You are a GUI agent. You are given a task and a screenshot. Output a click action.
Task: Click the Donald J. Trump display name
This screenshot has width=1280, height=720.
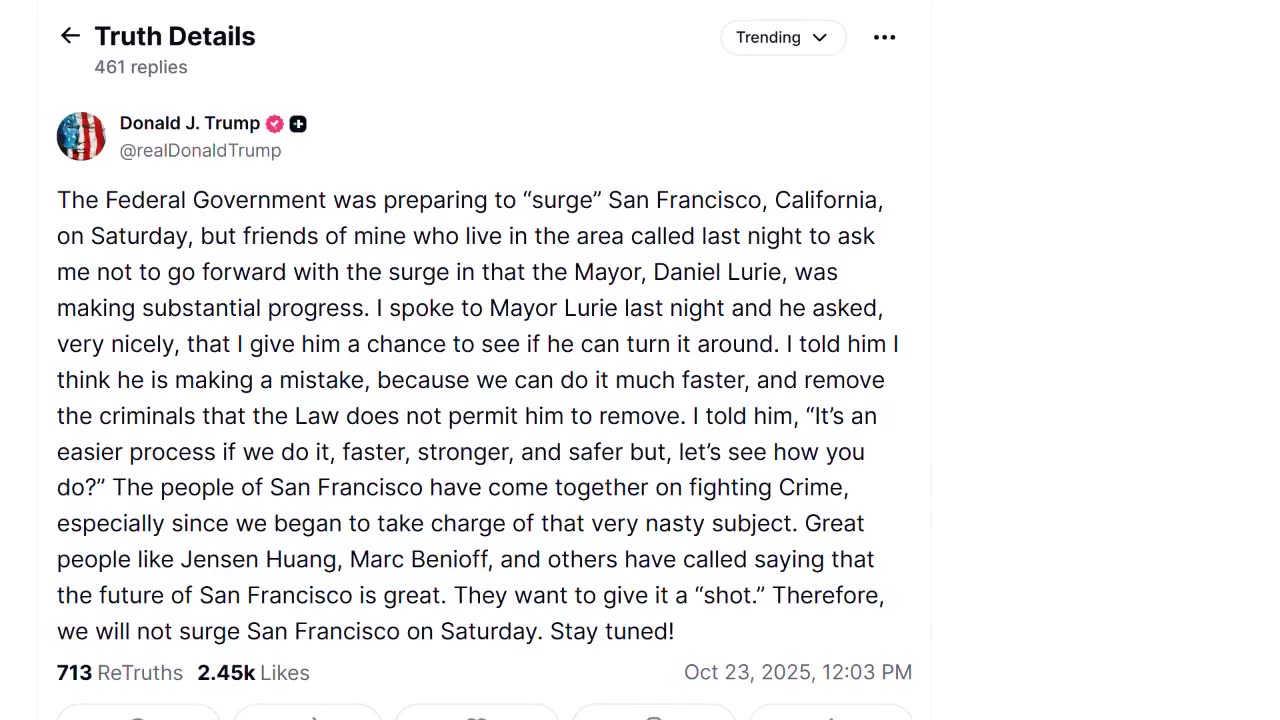pyautogui.click(x=190, y=123)
